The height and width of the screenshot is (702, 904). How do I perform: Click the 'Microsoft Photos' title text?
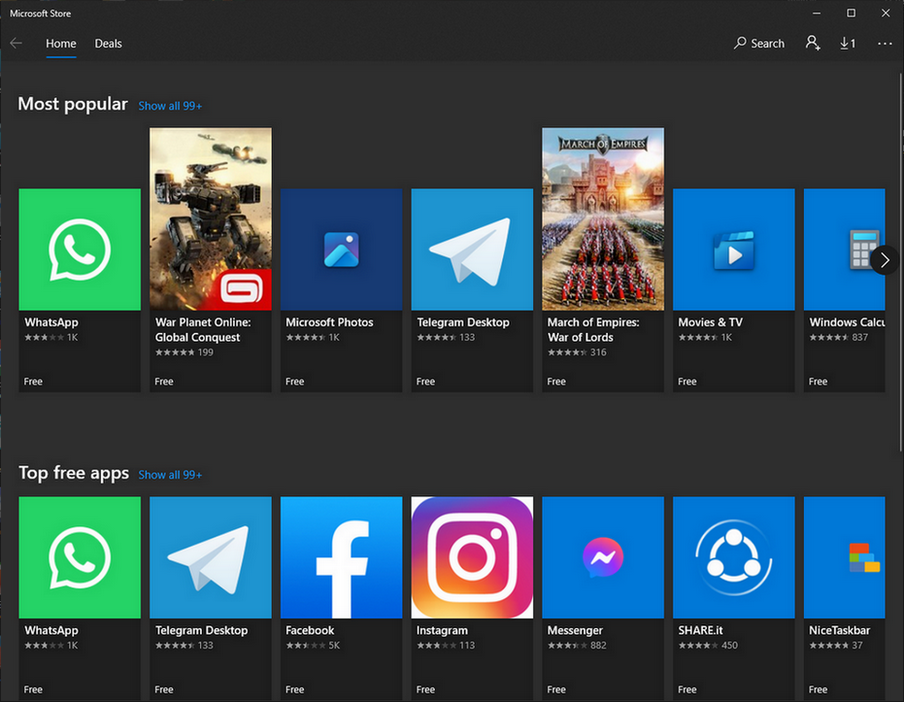click(329, 322)
